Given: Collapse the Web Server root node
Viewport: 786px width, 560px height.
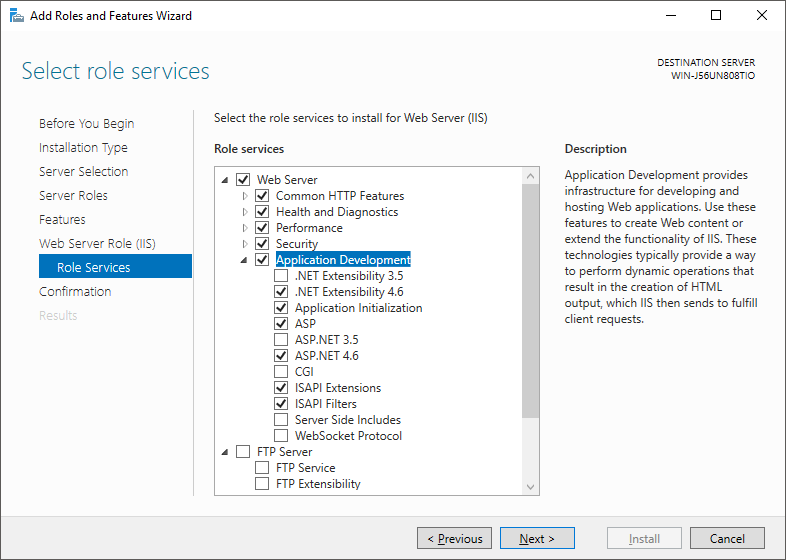Looking at the screenshot, I should click(225, 180).
